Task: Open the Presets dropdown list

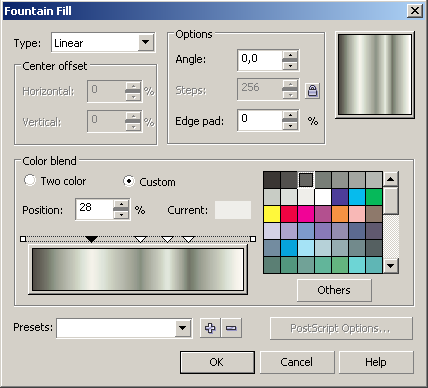Action: (x=183, y=328)
